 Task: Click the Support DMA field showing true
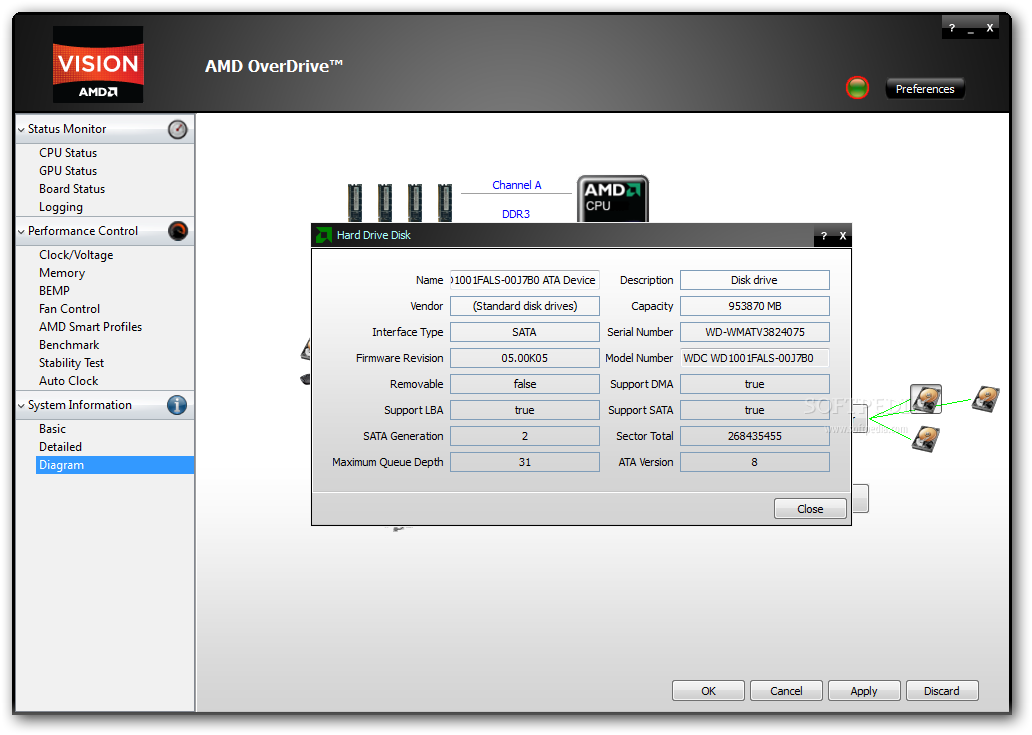click(754, 384)
